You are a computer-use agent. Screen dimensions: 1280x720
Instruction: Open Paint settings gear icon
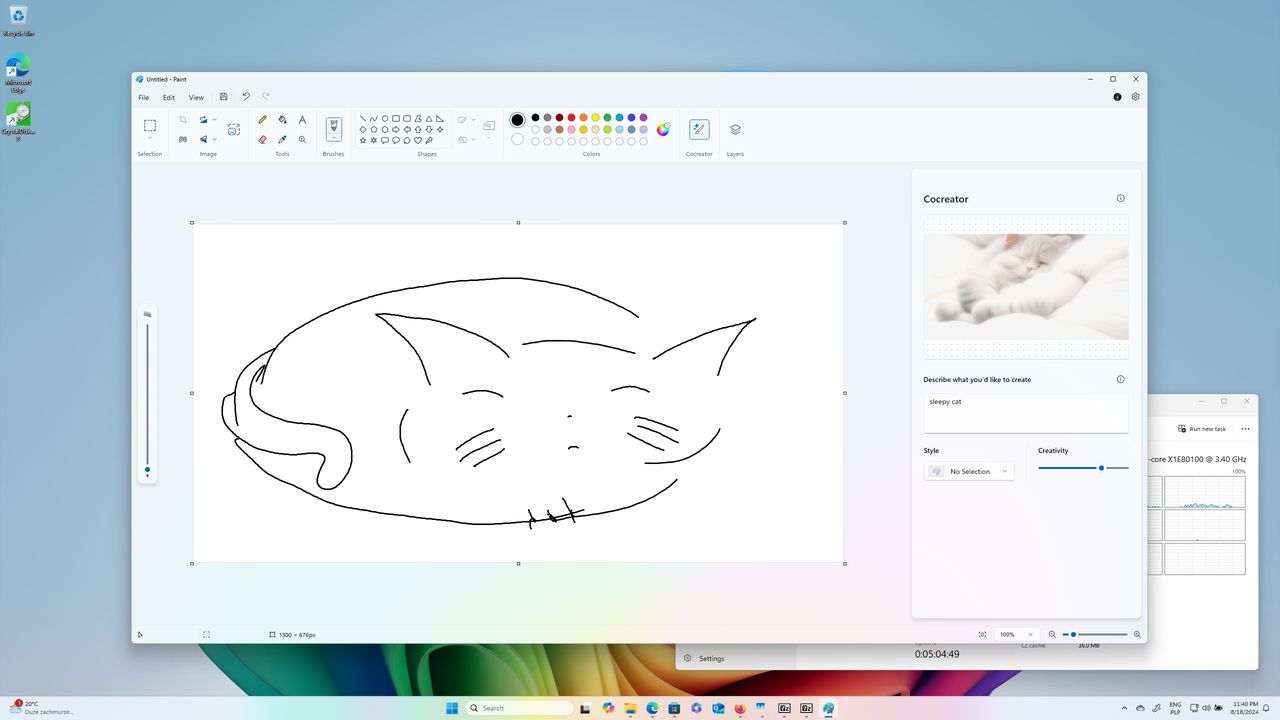[x=1136, y=97]
